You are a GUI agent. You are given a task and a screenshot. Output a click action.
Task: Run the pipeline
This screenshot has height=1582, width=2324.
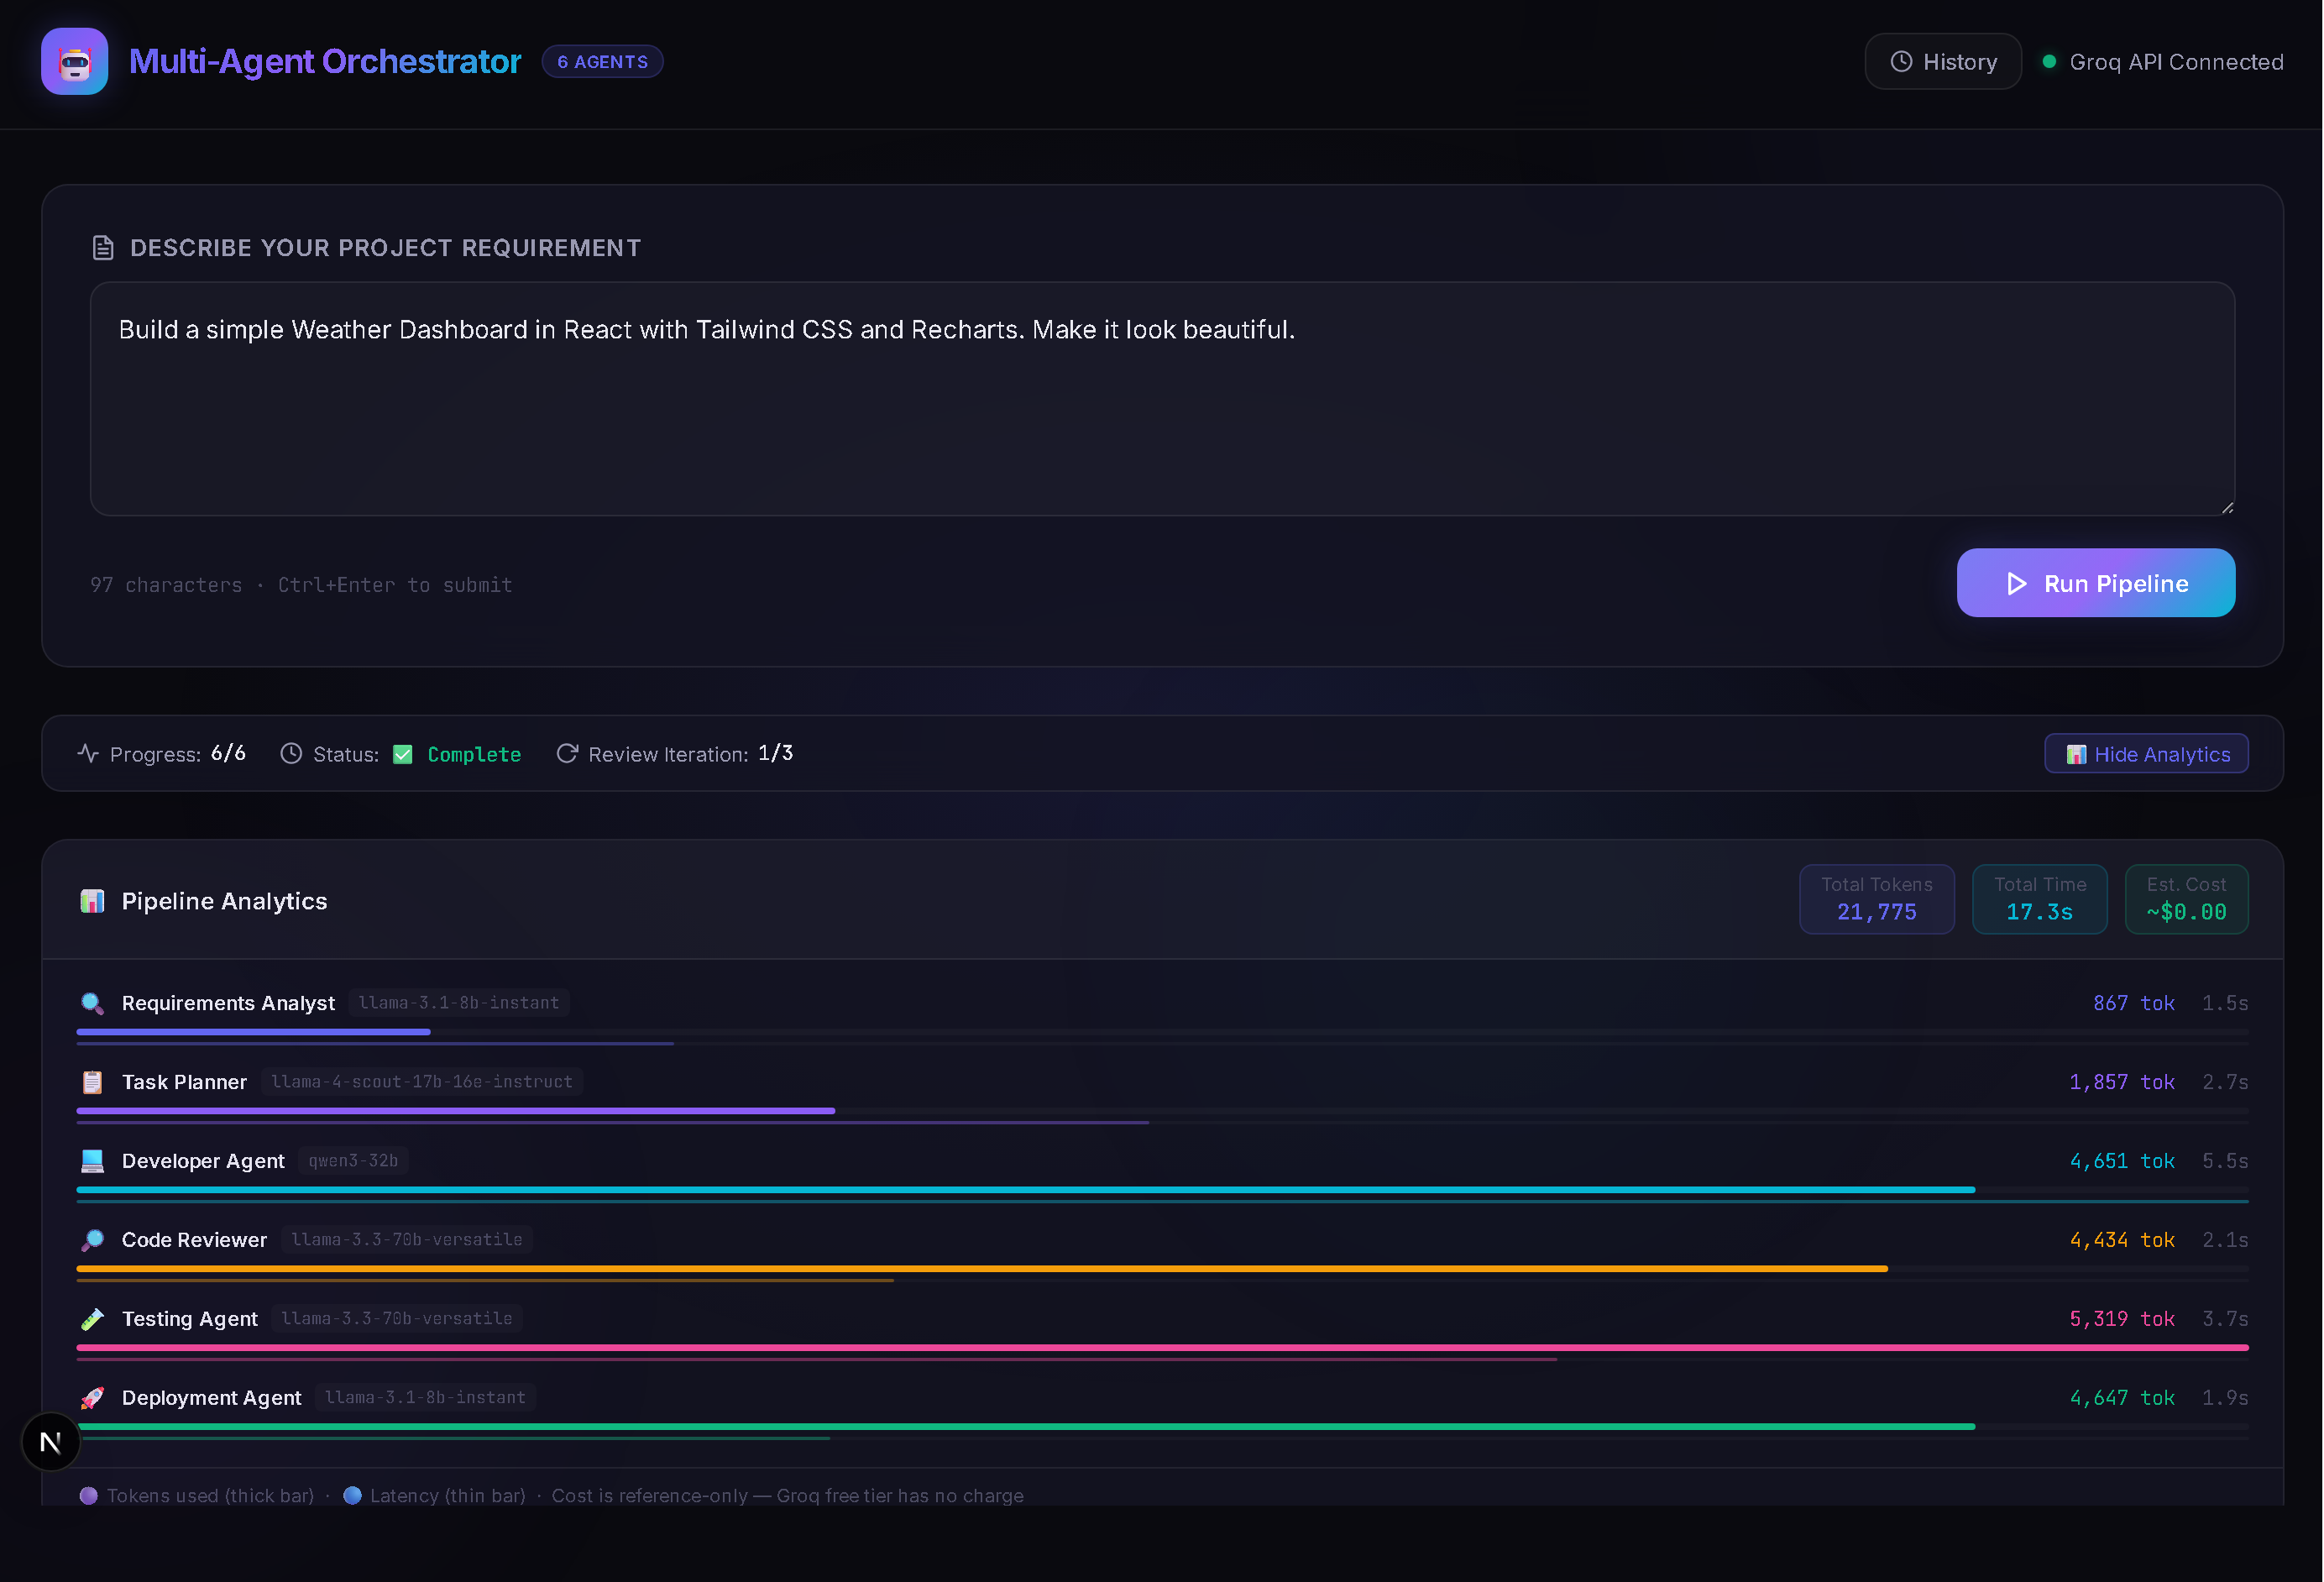tap(2095, 583)
